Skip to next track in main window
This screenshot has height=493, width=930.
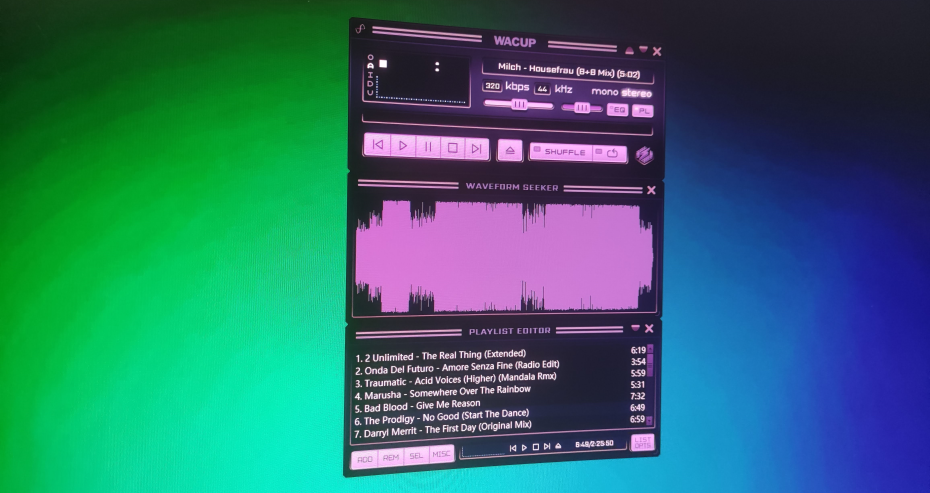pyautogui.click(x=476, y=148)
